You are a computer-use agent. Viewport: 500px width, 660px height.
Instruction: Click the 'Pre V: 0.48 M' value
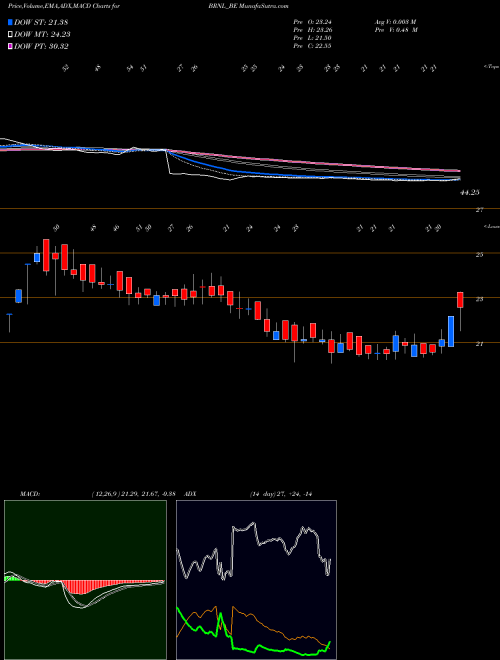tap(396, 30)
